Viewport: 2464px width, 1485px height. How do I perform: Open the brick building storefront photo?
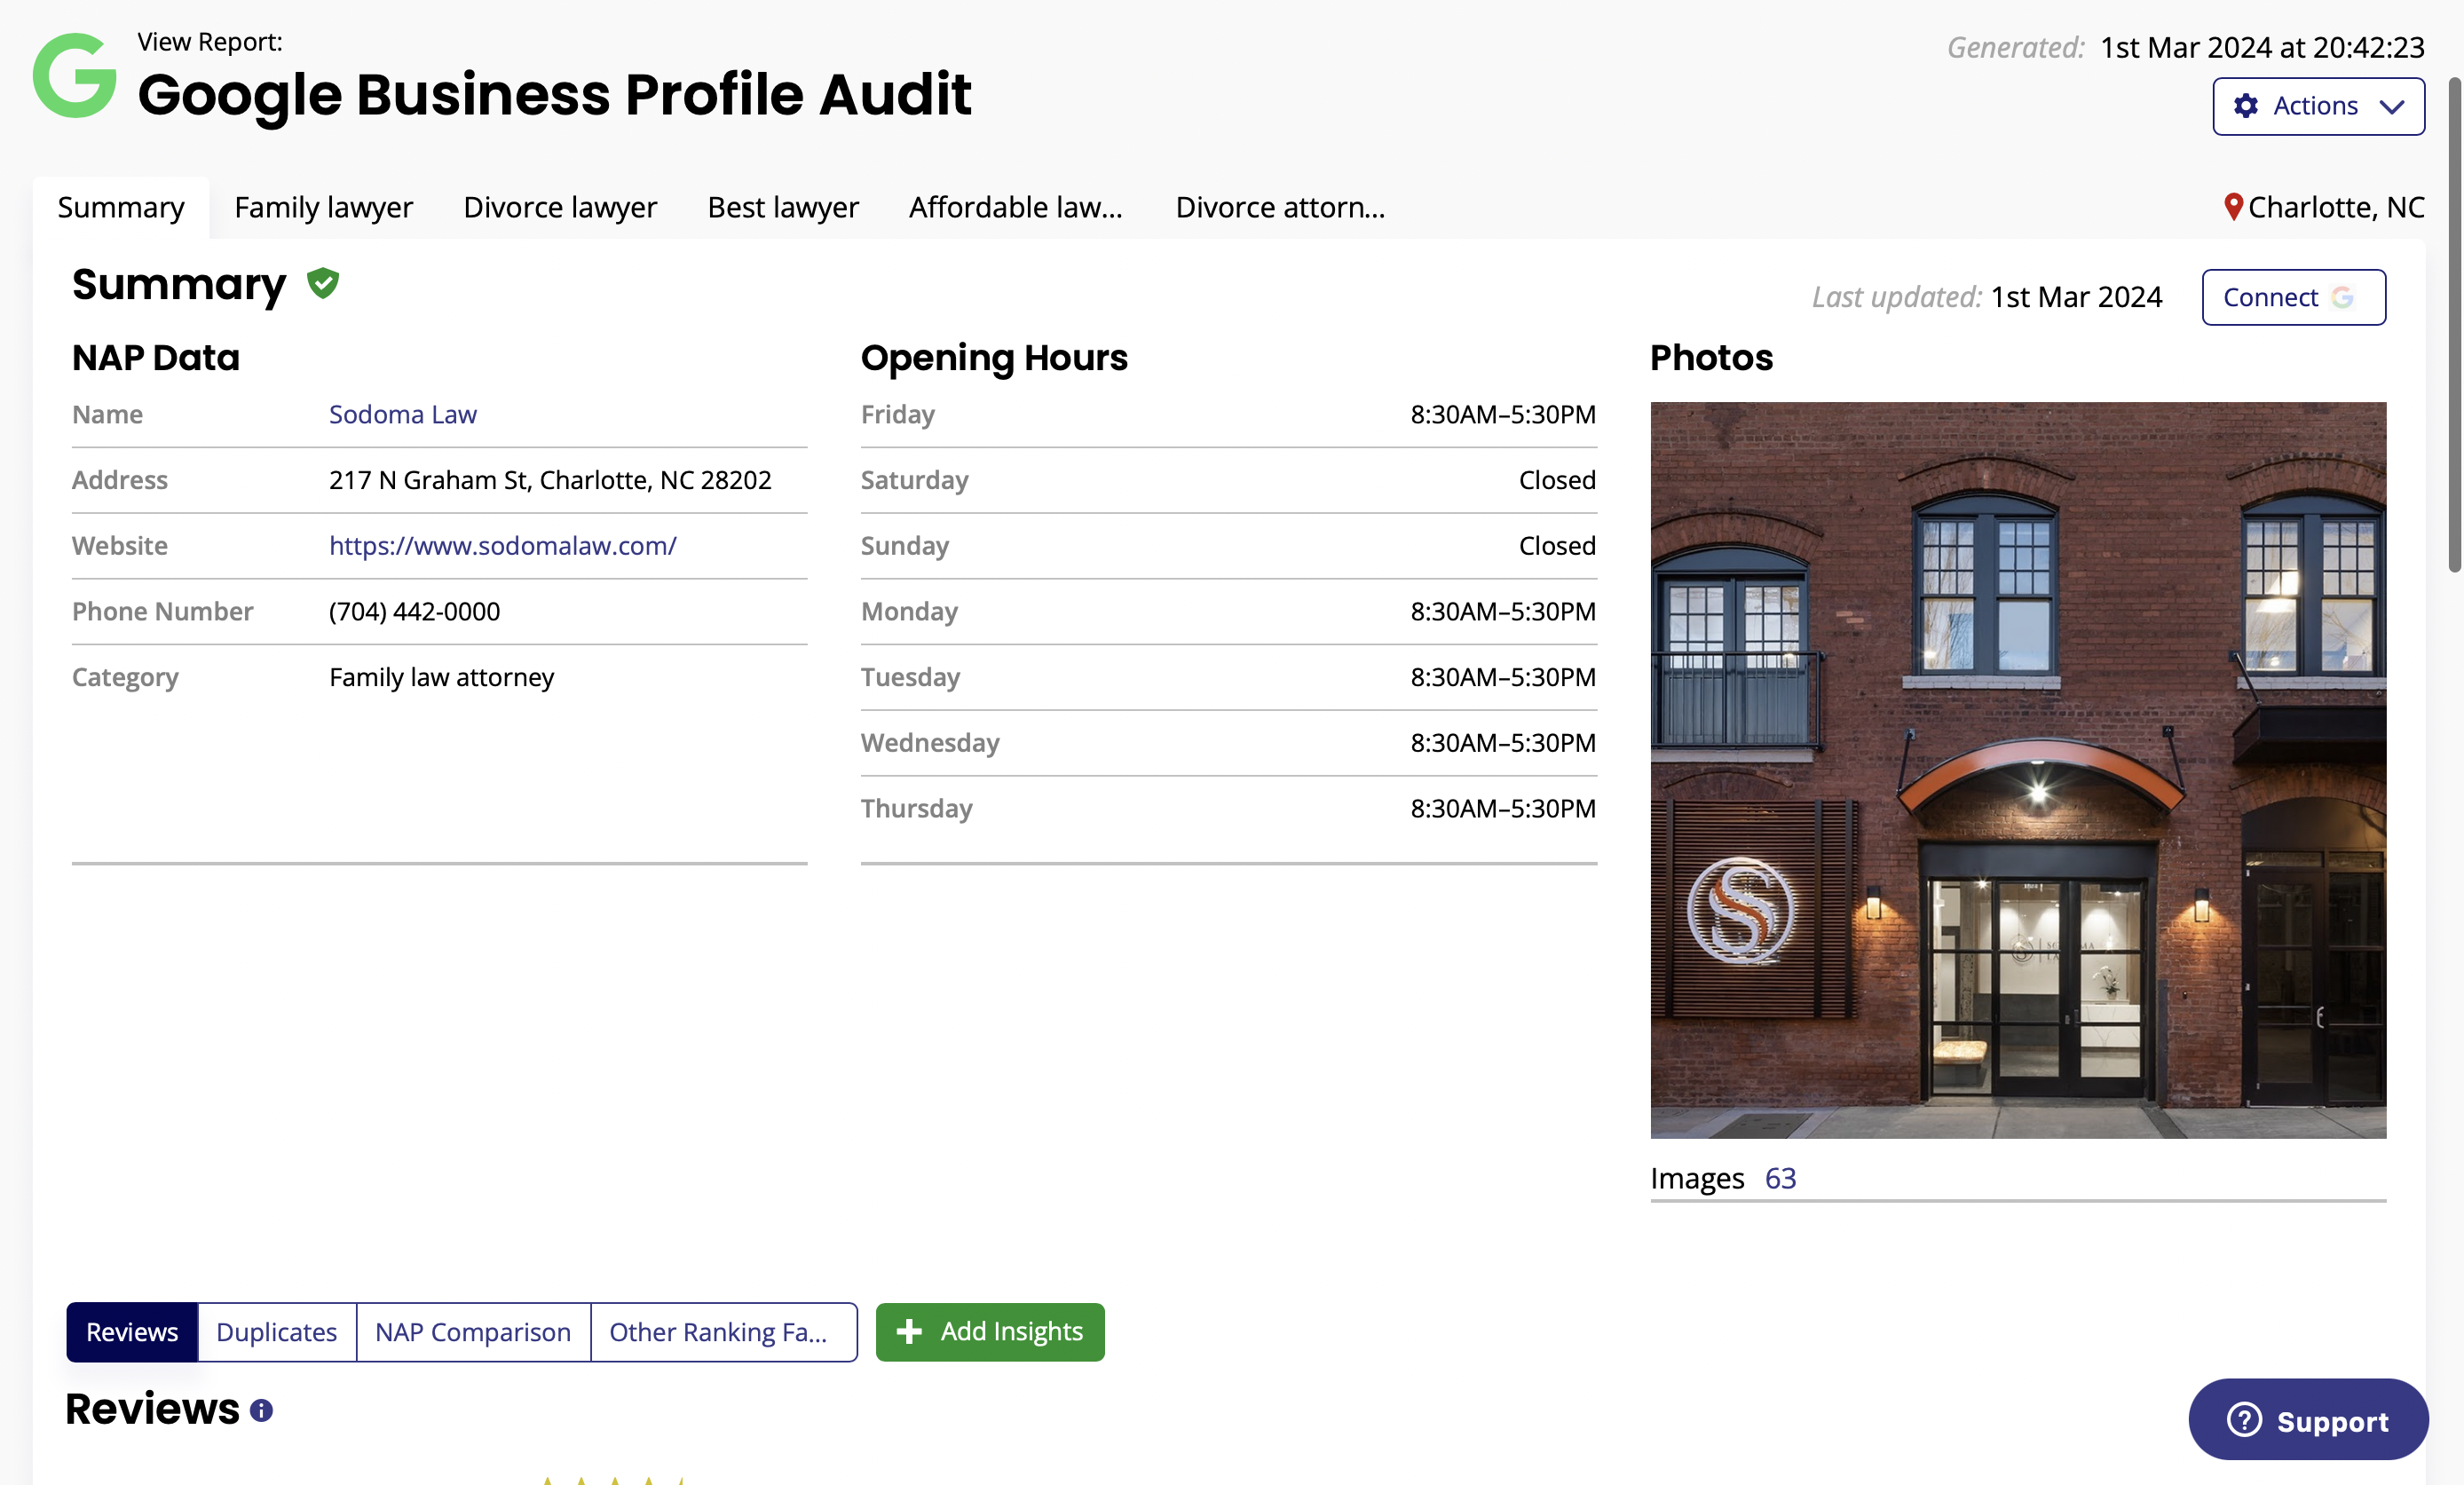click(x=2017, y=770)
